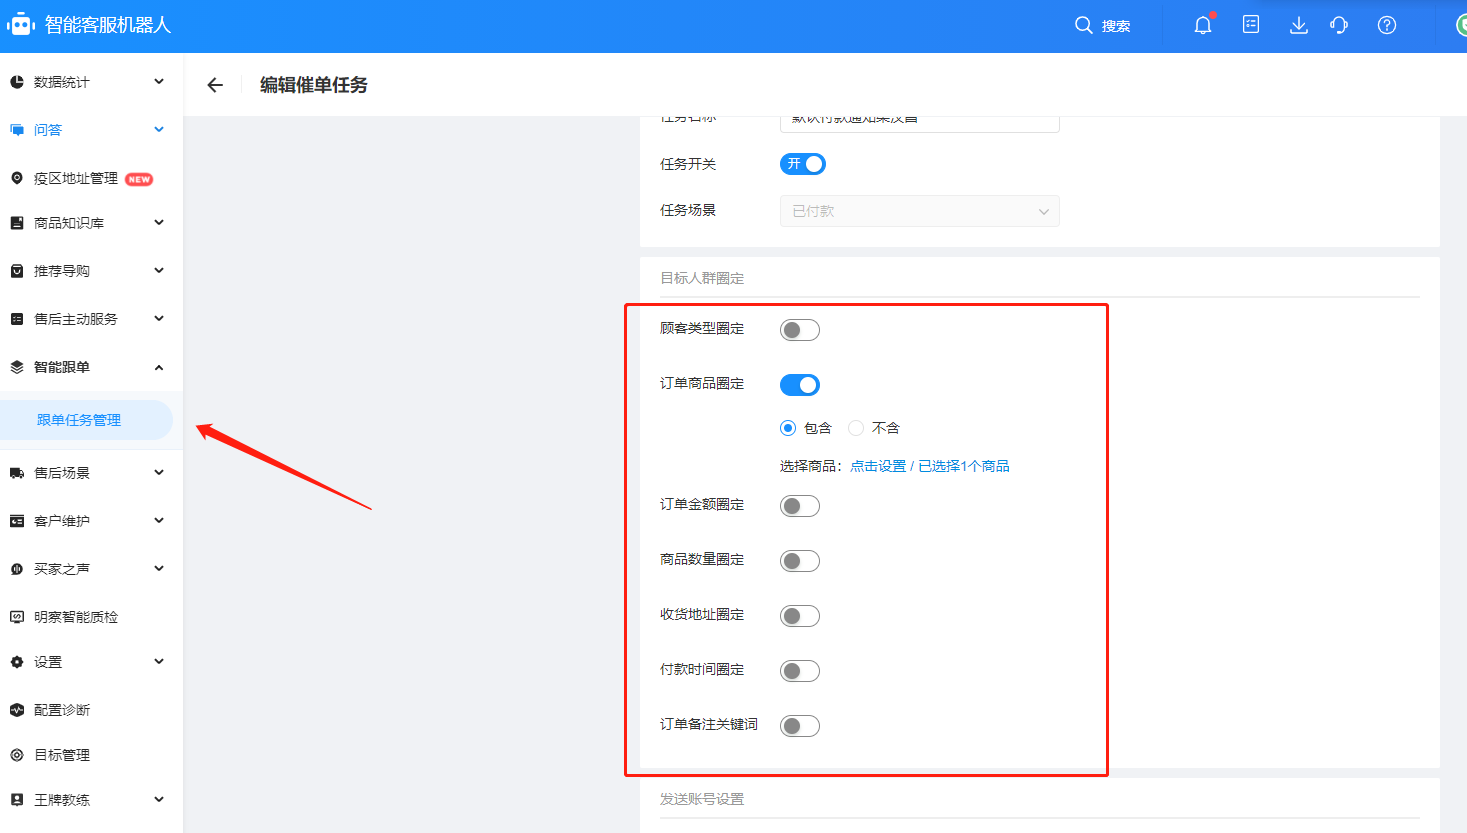Click the search magnifier icon
This screenshot has height=833, width=1467.
pos(1083,25)
